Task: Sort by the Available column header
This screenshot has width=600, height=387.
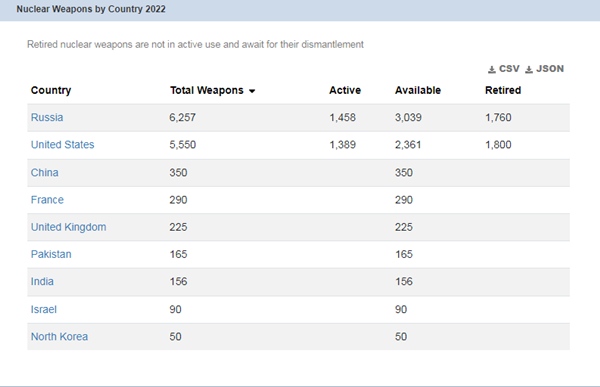Action: pos(418,90)
